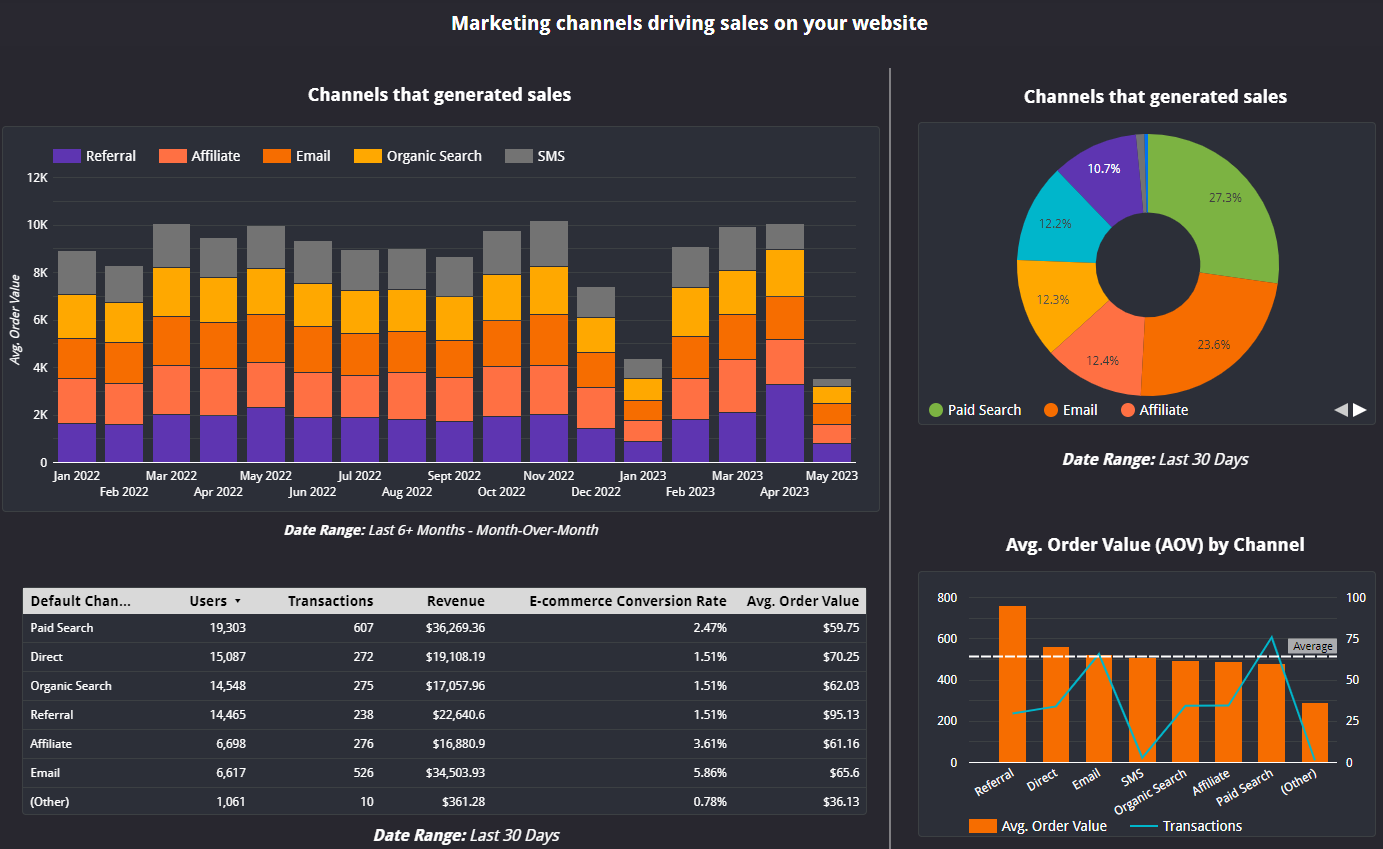
Task: Click the $36.13 average order value cell
Action: (841, 802)
